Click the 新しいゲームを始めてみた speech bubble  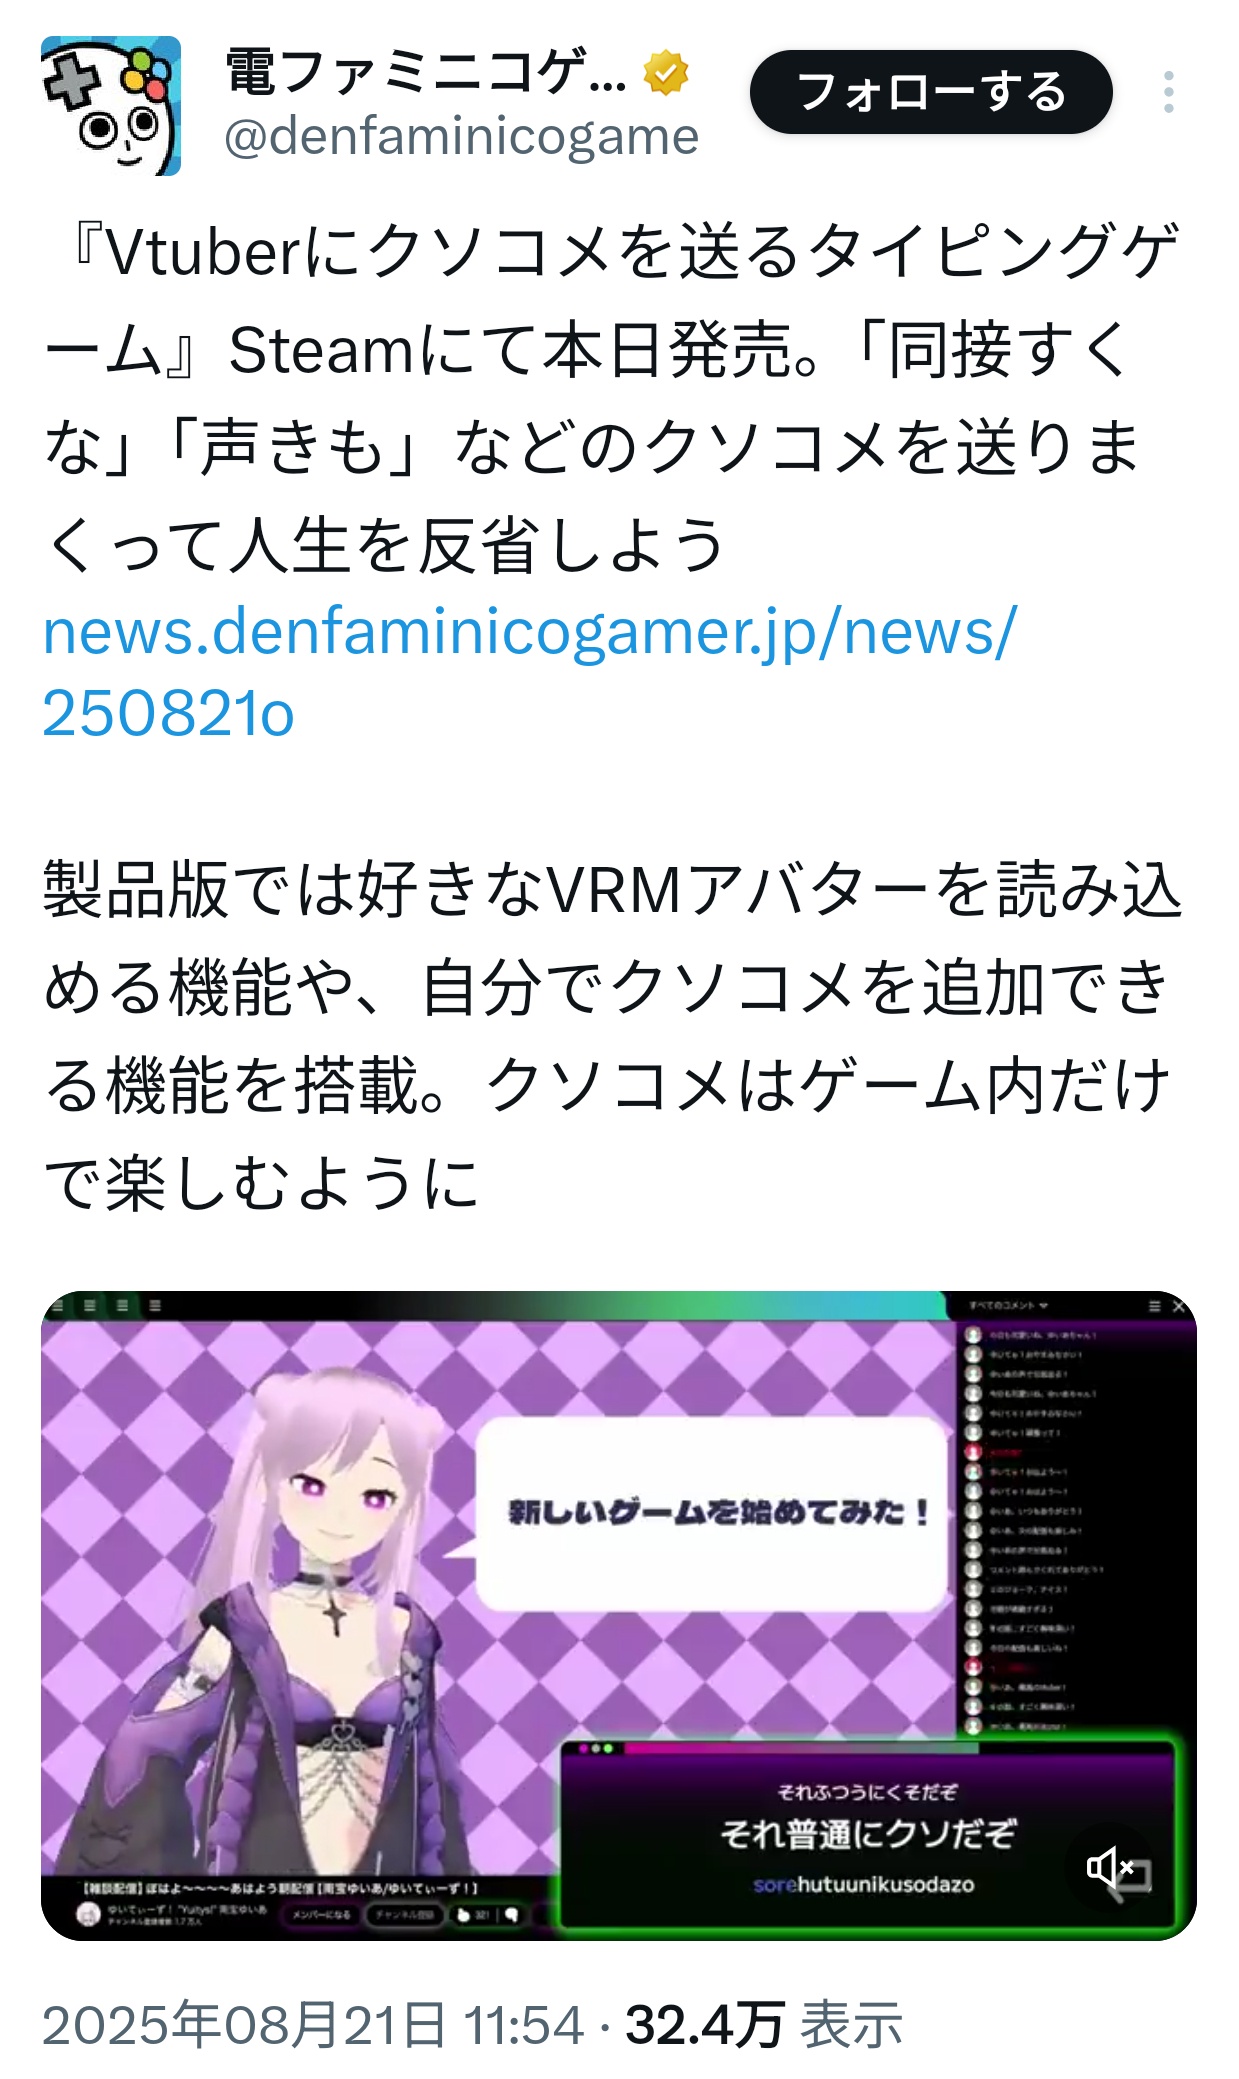click(x=712, y=1512)
